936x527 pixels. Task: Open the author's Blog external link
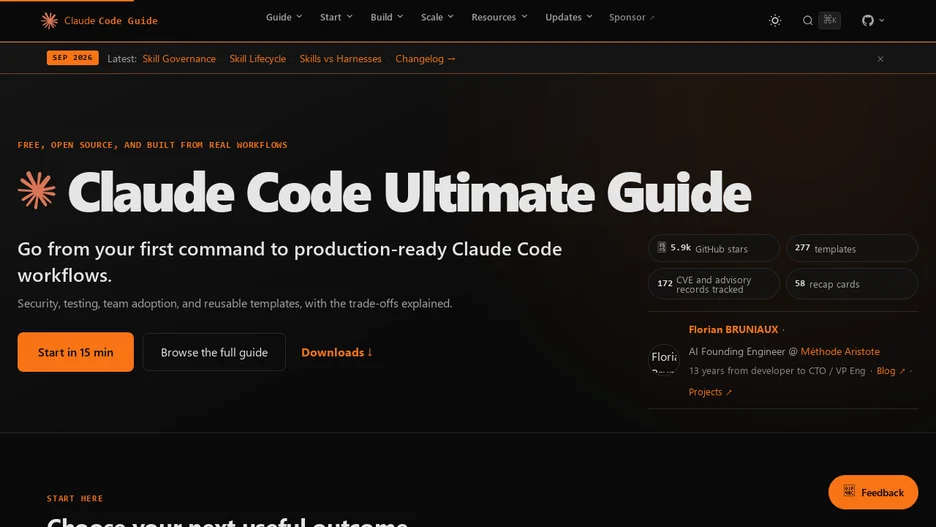tap(891, 371)
